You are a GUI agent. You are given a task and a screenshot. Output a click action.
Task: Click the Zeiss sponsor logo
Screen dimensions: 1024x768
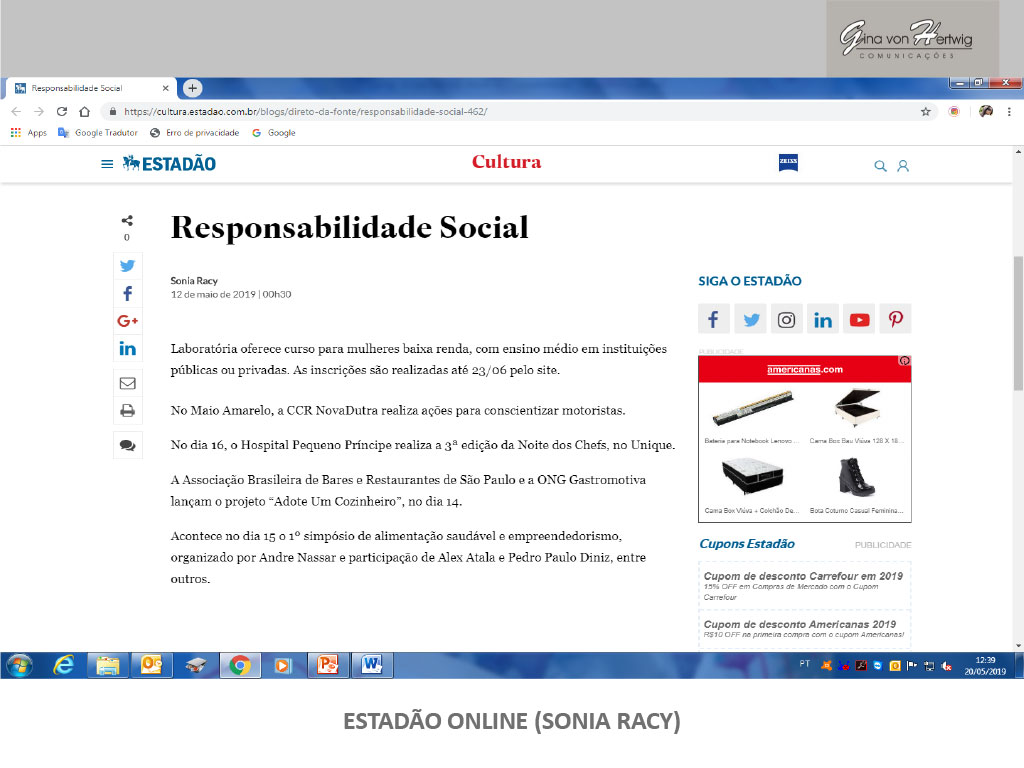tap(788, 163)
